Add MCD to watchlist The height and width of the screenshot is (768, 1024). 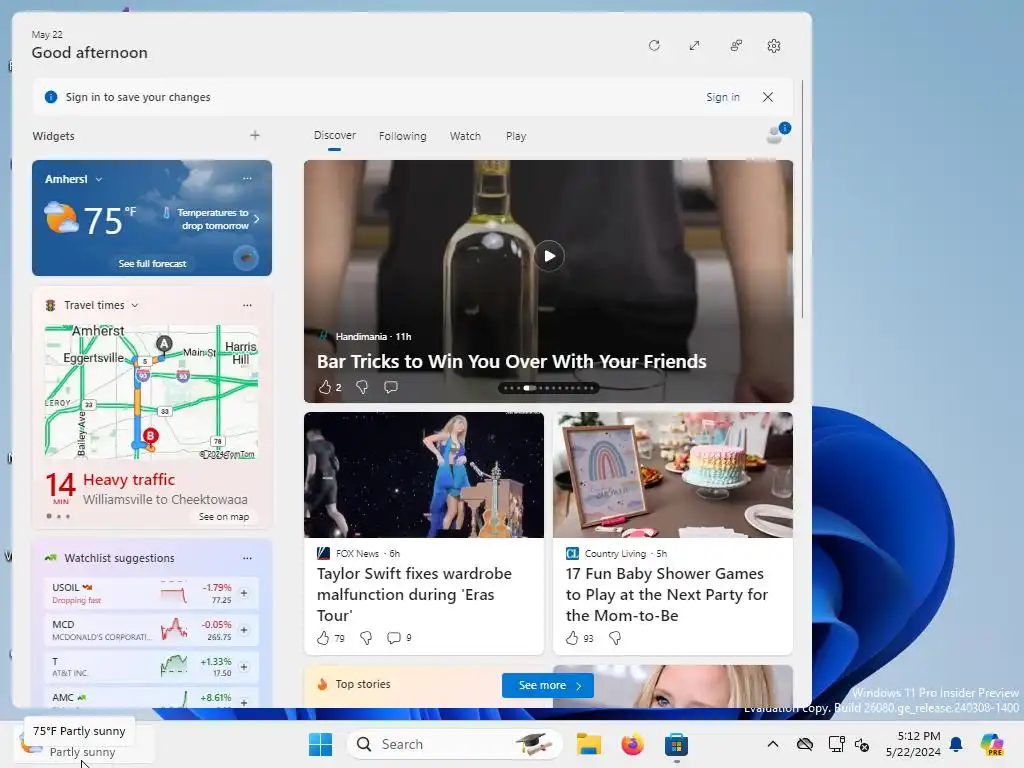point(244,630)
